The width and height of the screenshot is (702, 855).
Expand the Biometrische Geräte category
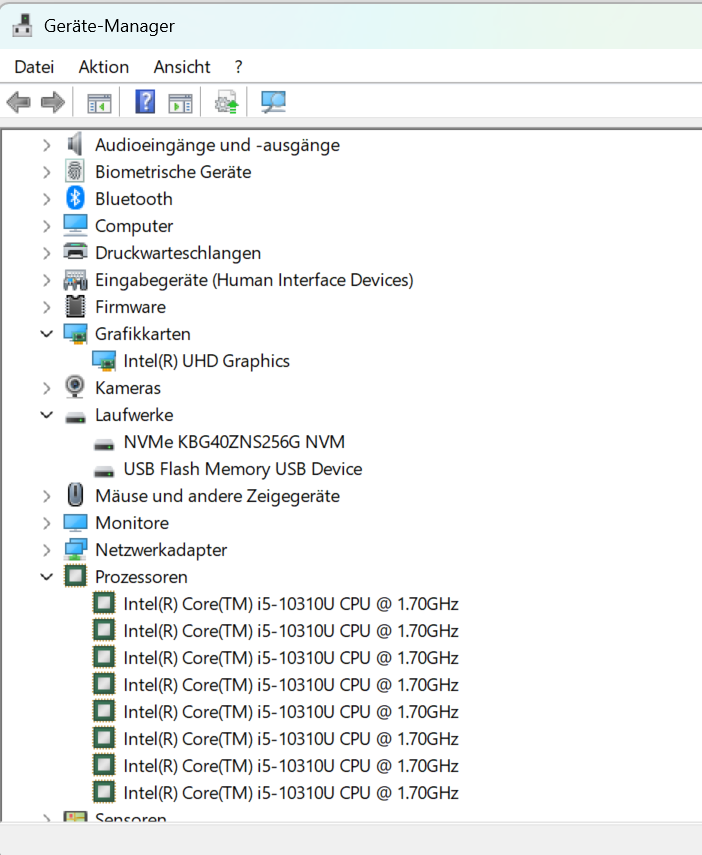coord(47,172)
